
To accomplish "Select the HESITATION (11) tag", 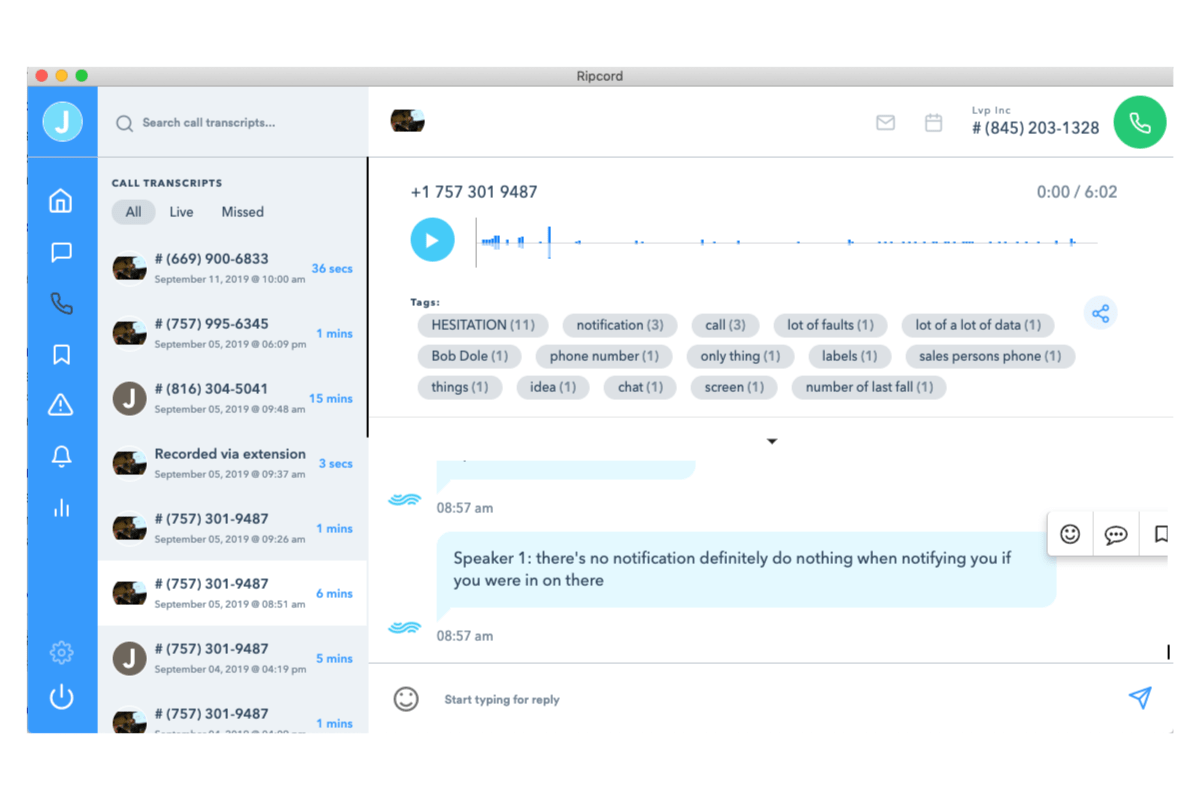I will [482, 324].
